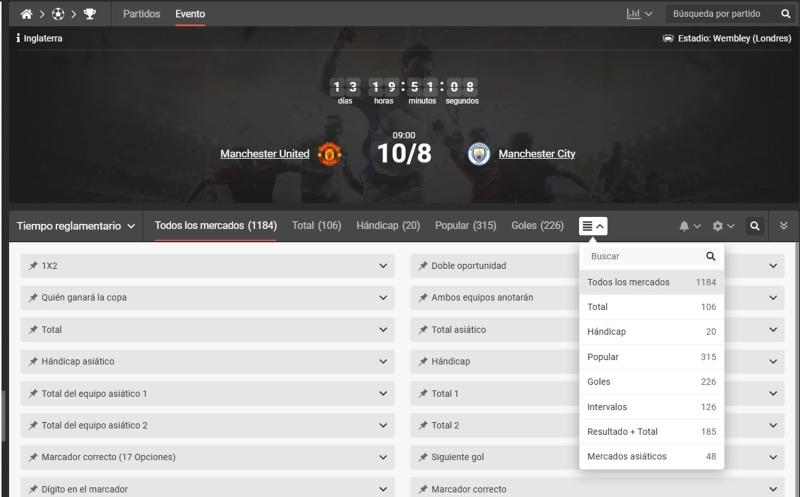Open the settings gear icon menu

[718, 226]
